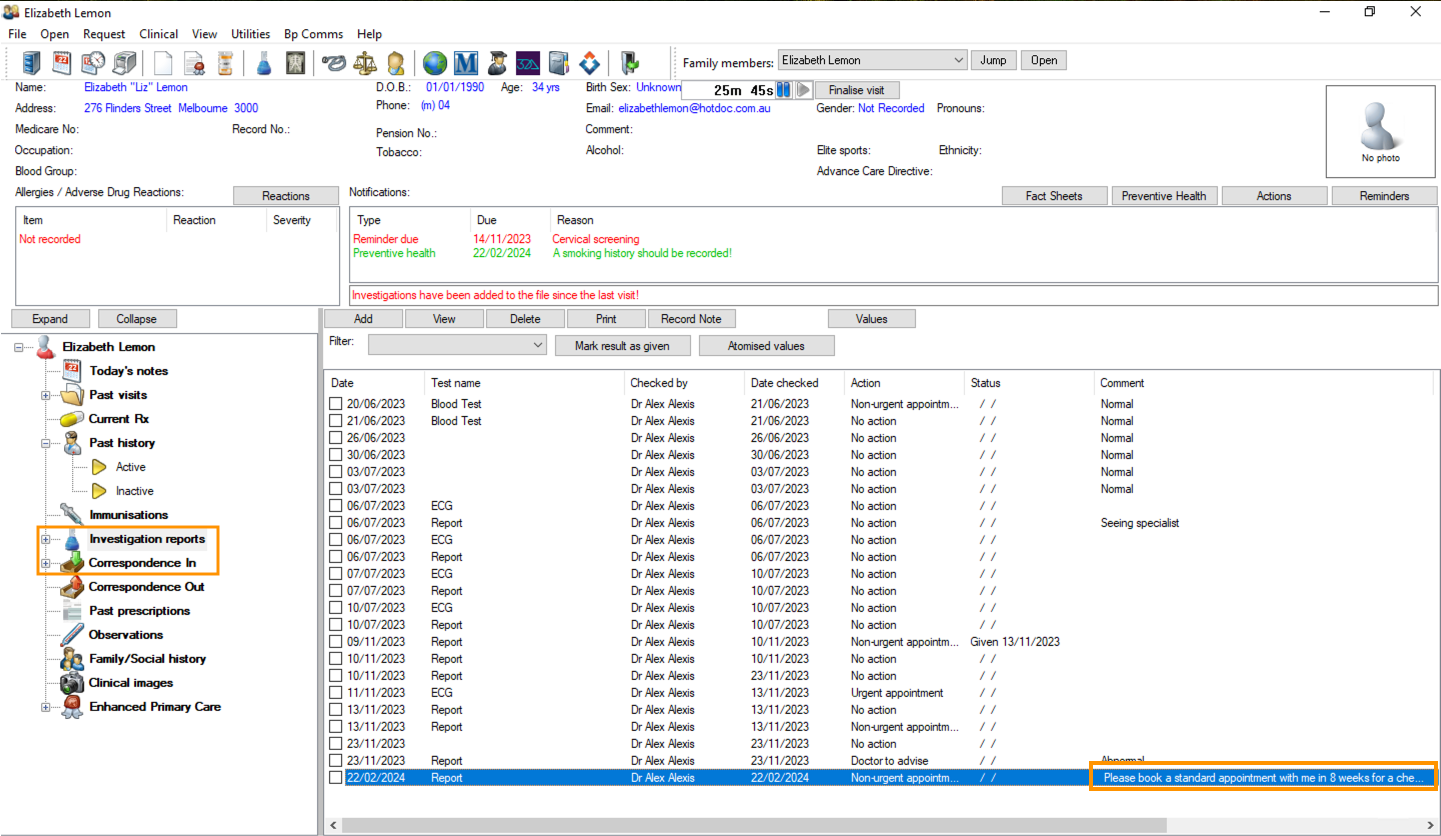Open Today's notes in patient tree
1441x836 pixels.
click(x=128, y=371)
